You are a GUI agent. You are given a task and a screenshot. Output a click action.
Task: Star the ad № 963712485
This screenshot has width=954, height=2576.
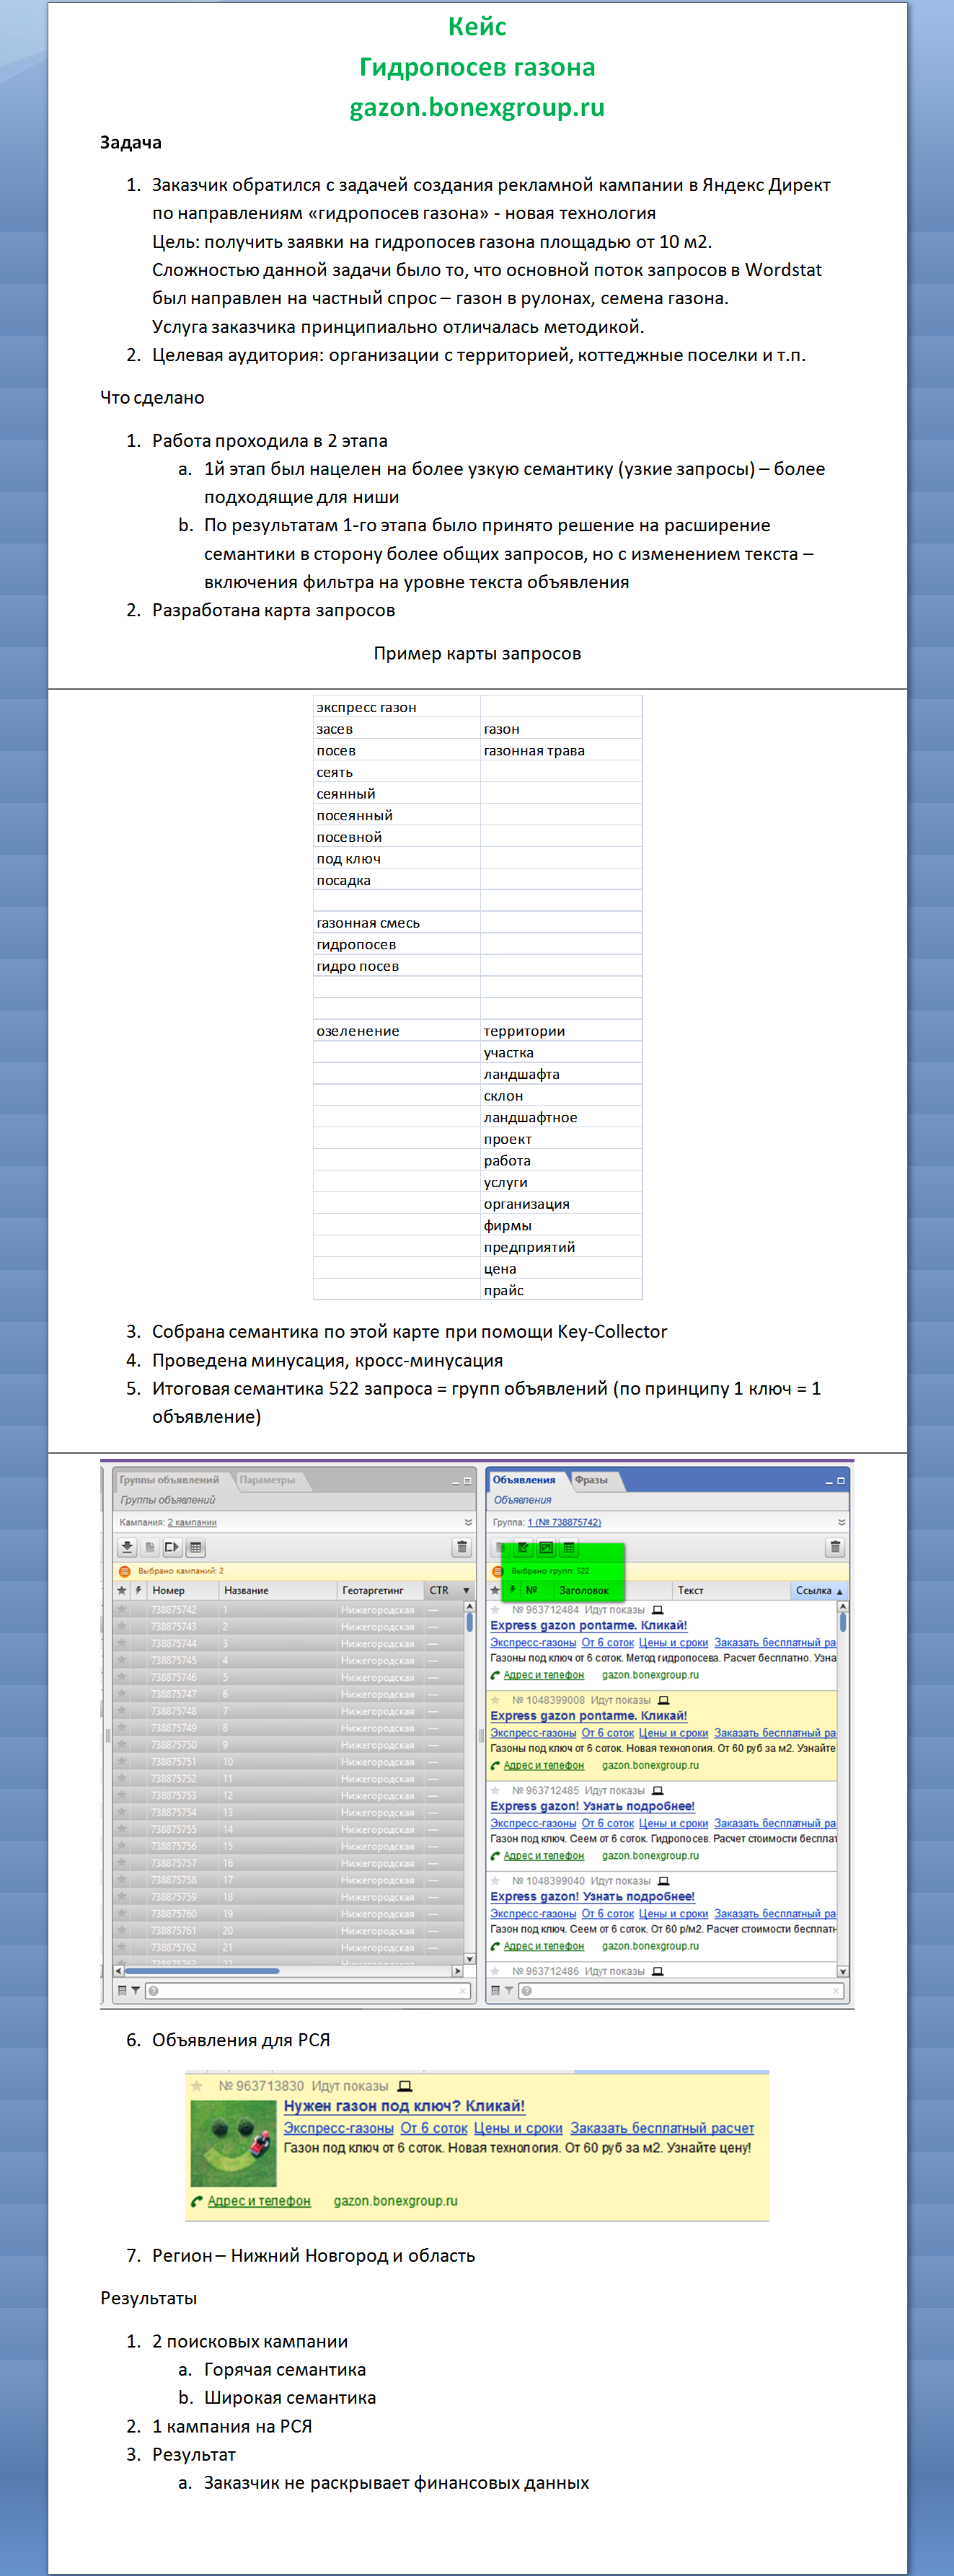495,1790
